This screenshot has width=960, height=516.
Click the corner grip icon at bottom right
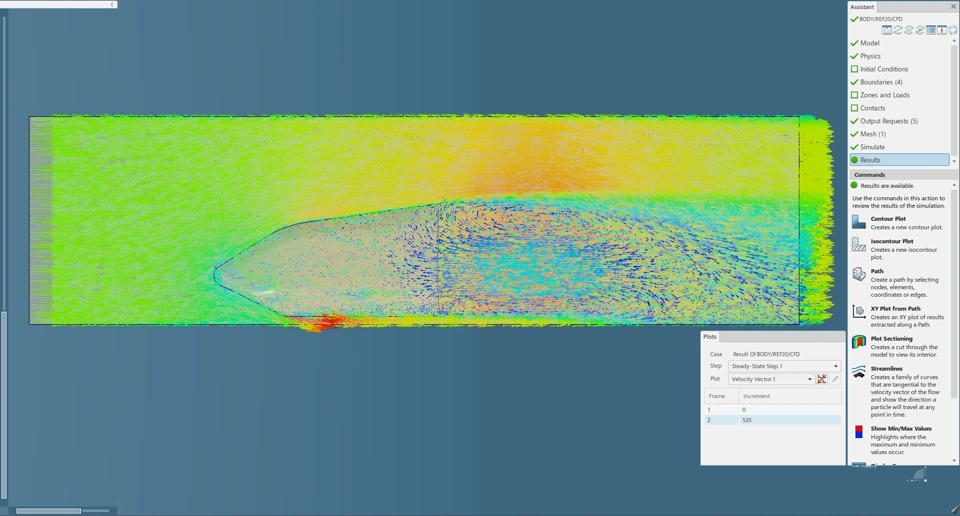[x=954, y=509]
